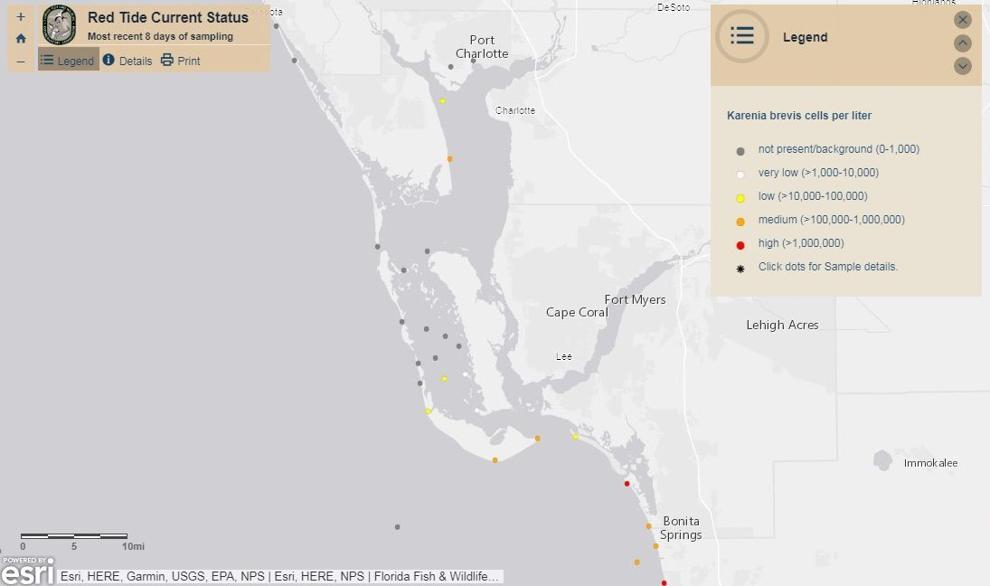
Task: Select the orange medium dot in Charlotte Harbor
Action: pos(450,159)
